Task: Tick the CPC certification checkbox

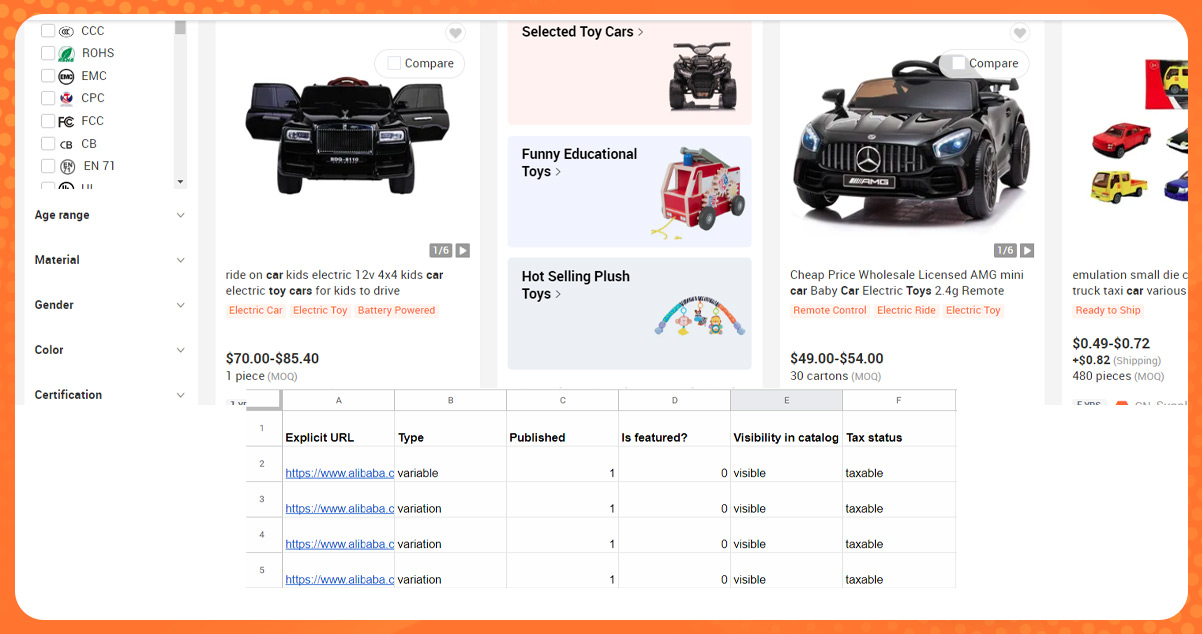Action: coord(48,98)
